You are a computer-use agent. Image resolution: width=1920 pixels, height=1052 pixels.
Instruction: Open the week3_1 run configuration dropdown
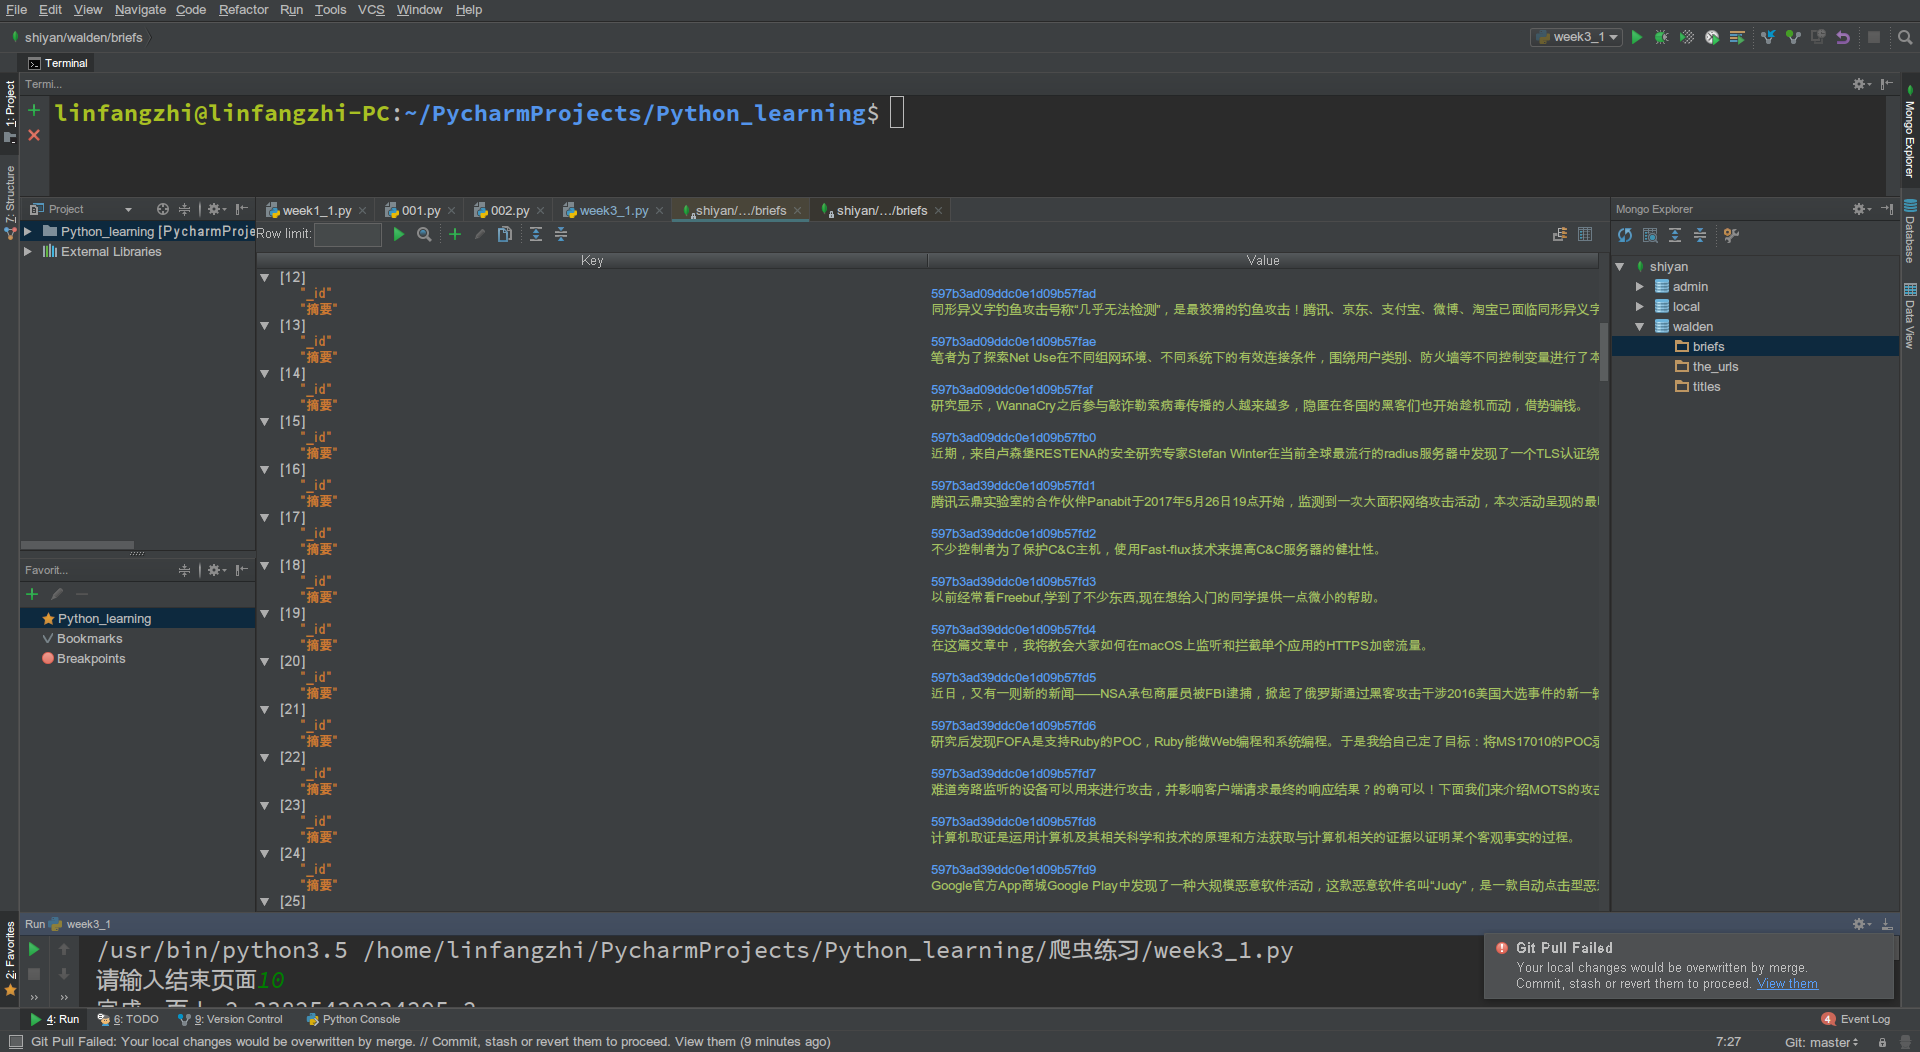1577,37
